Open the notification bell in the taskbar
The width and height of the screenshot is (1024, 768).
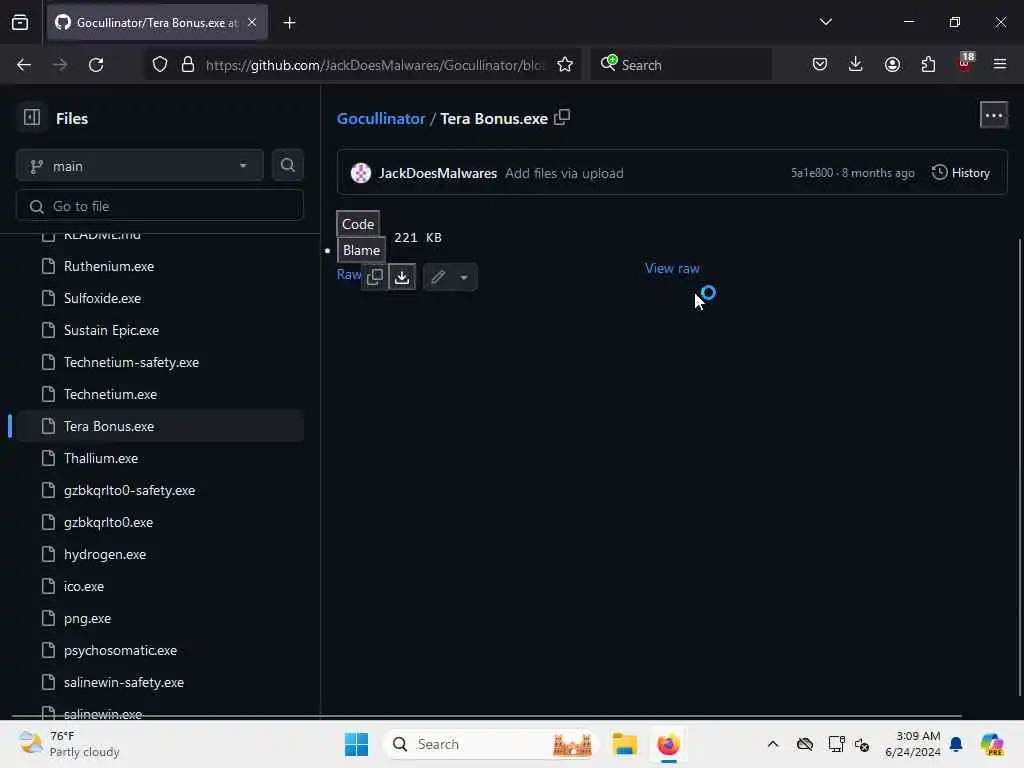[x=956, y=744]
